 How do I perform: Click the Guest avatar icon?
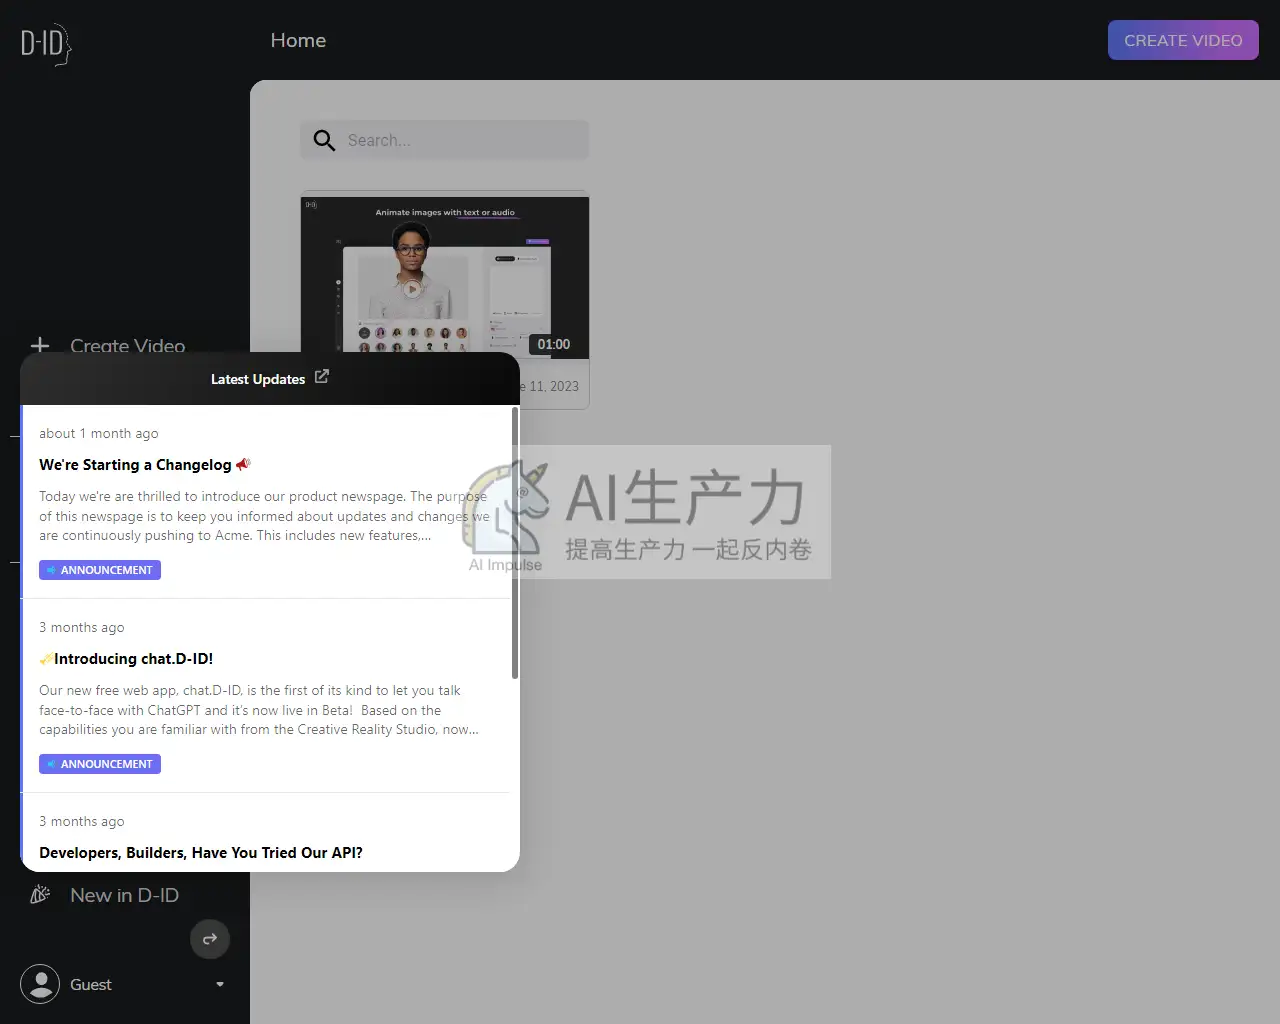[40, 984]
